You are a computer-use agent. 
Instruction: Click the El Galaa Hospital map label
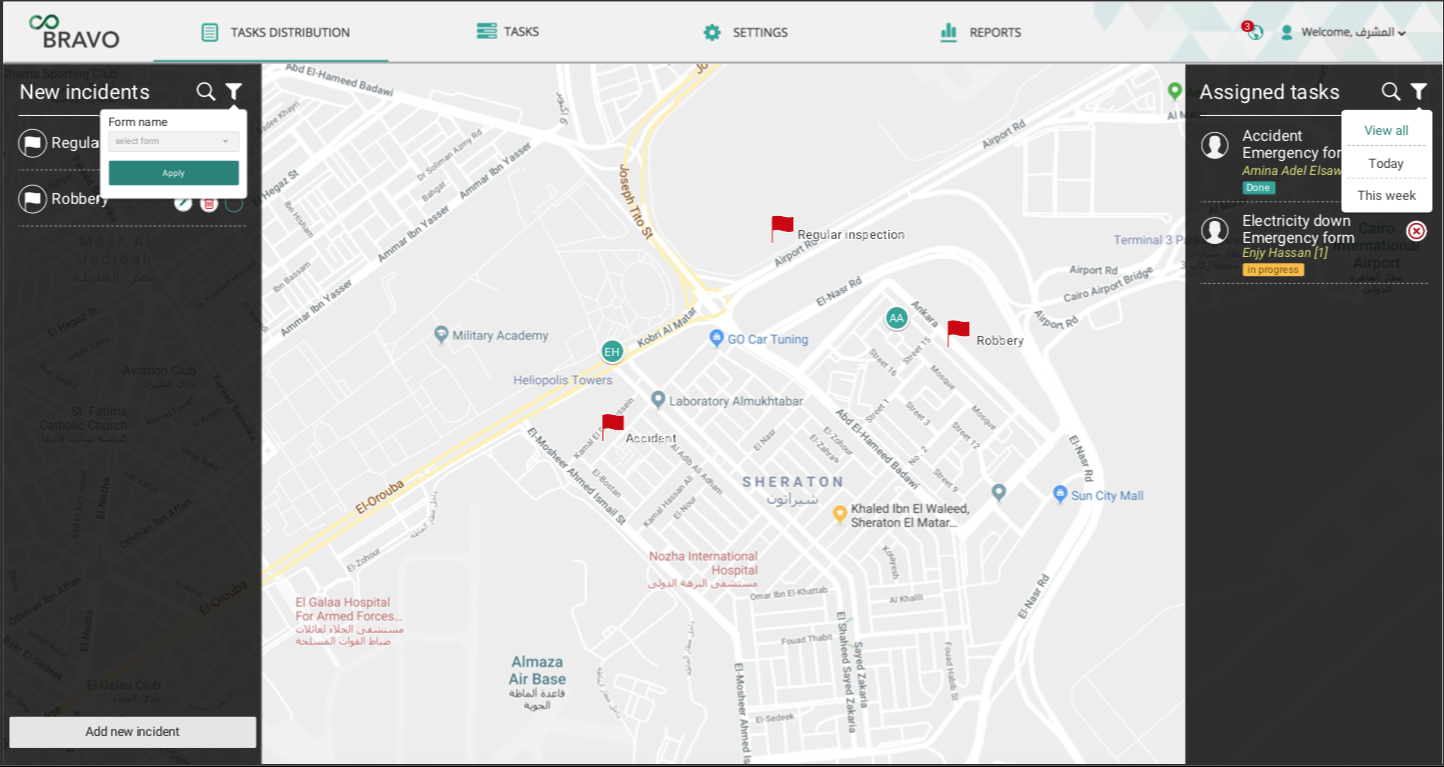tap(349, 622)
